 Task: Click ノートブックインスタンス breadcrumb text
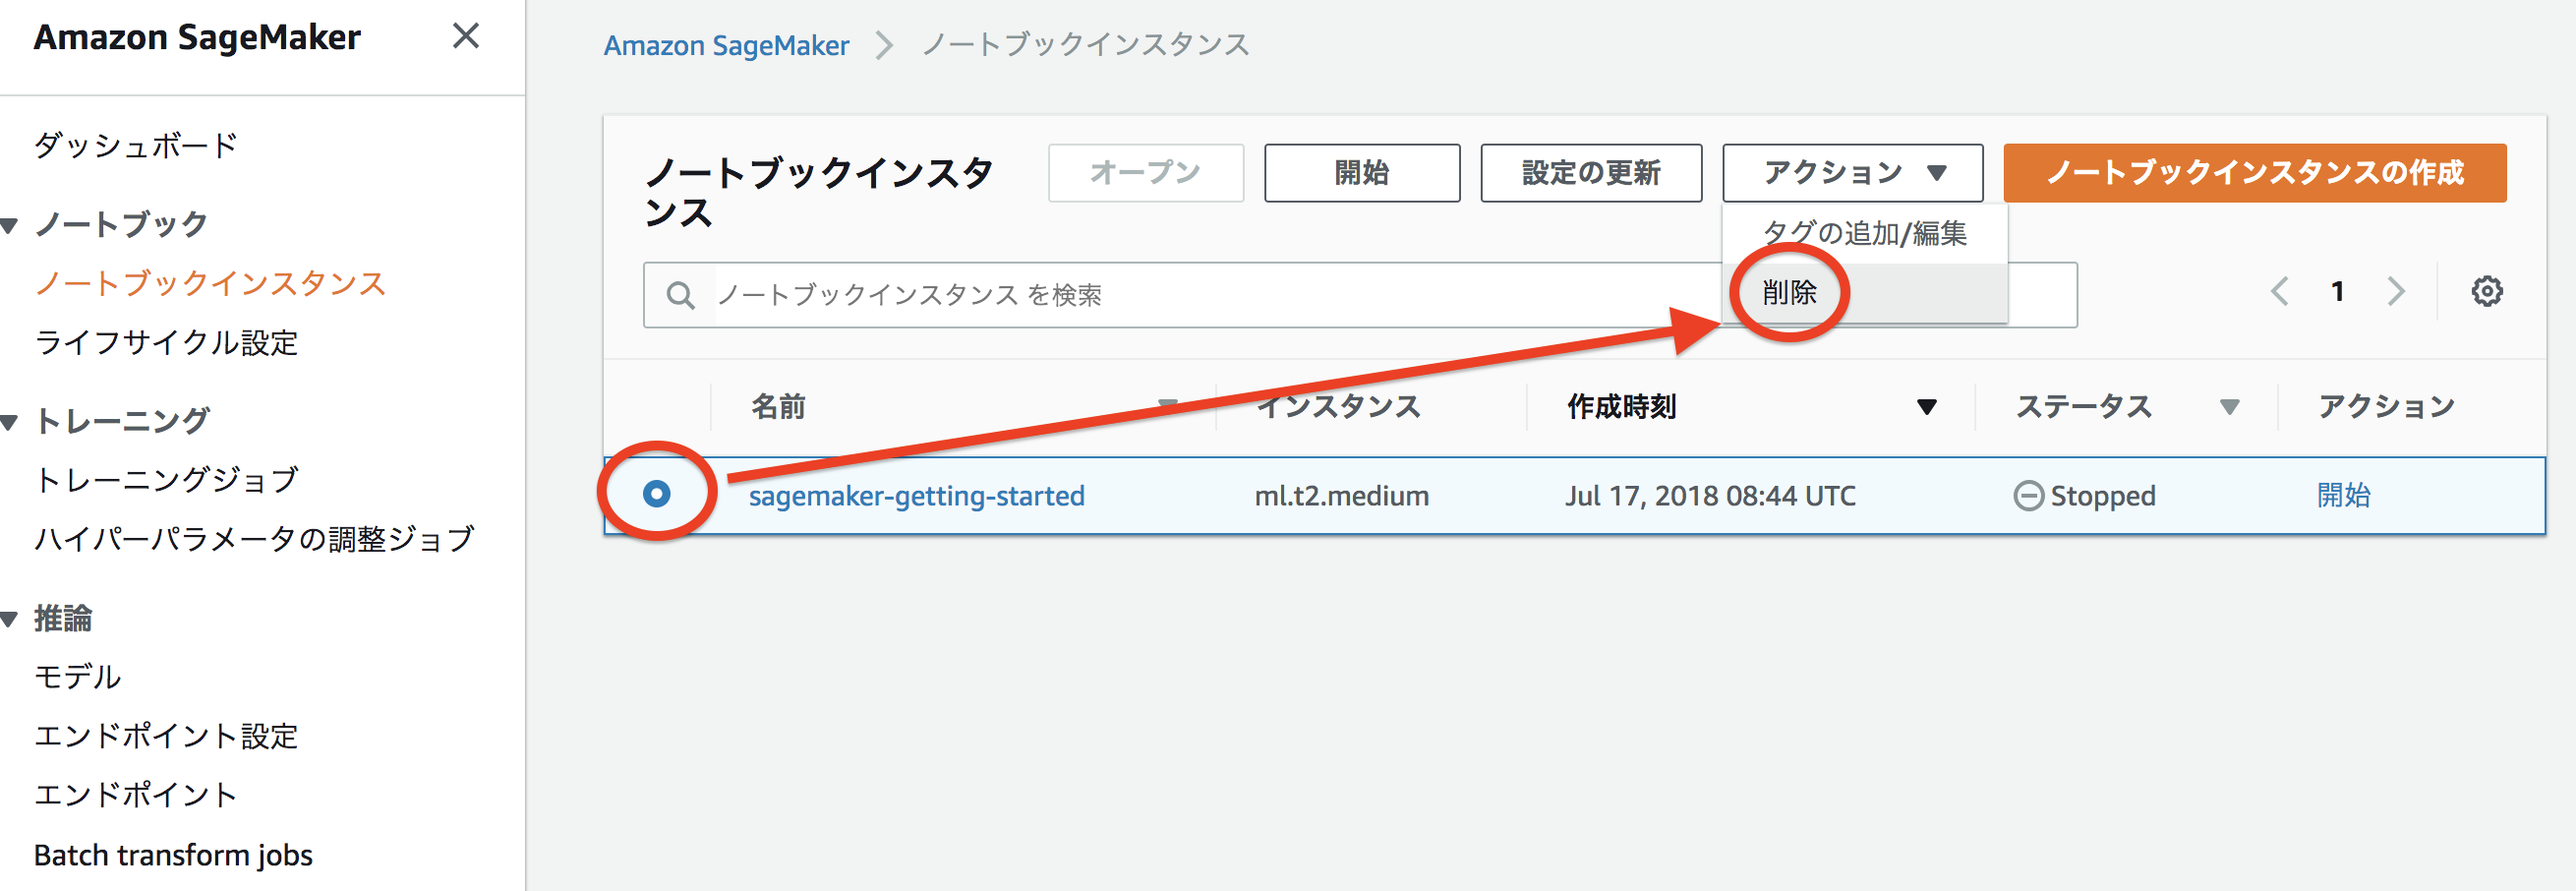click(x=1085, y=45)
